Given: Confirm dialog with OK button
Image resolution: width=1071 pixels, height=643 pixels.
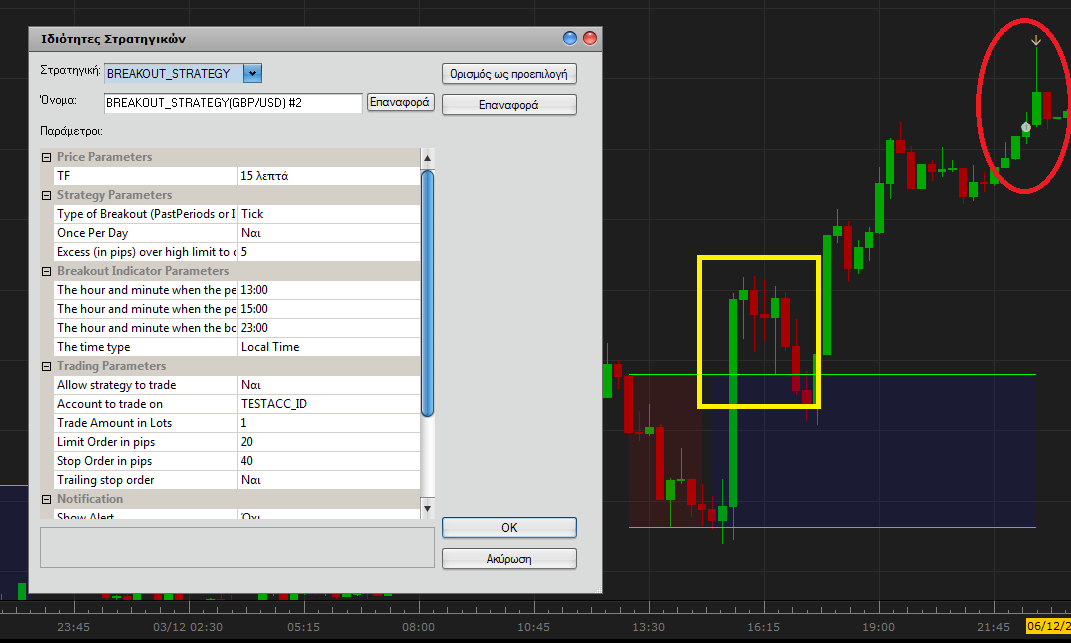Looking at the screenshot, I should (509, 528).
